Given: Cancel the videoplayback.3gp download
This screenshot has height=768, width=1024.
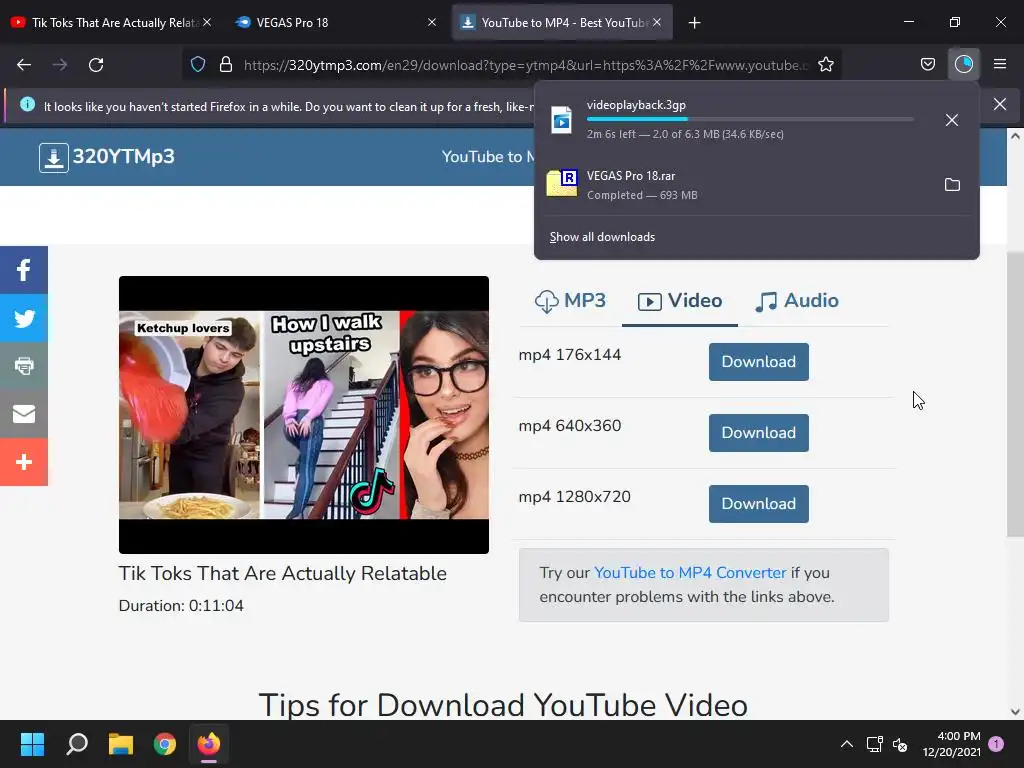Looking at the screenshot, I should (x=952, y=120).
